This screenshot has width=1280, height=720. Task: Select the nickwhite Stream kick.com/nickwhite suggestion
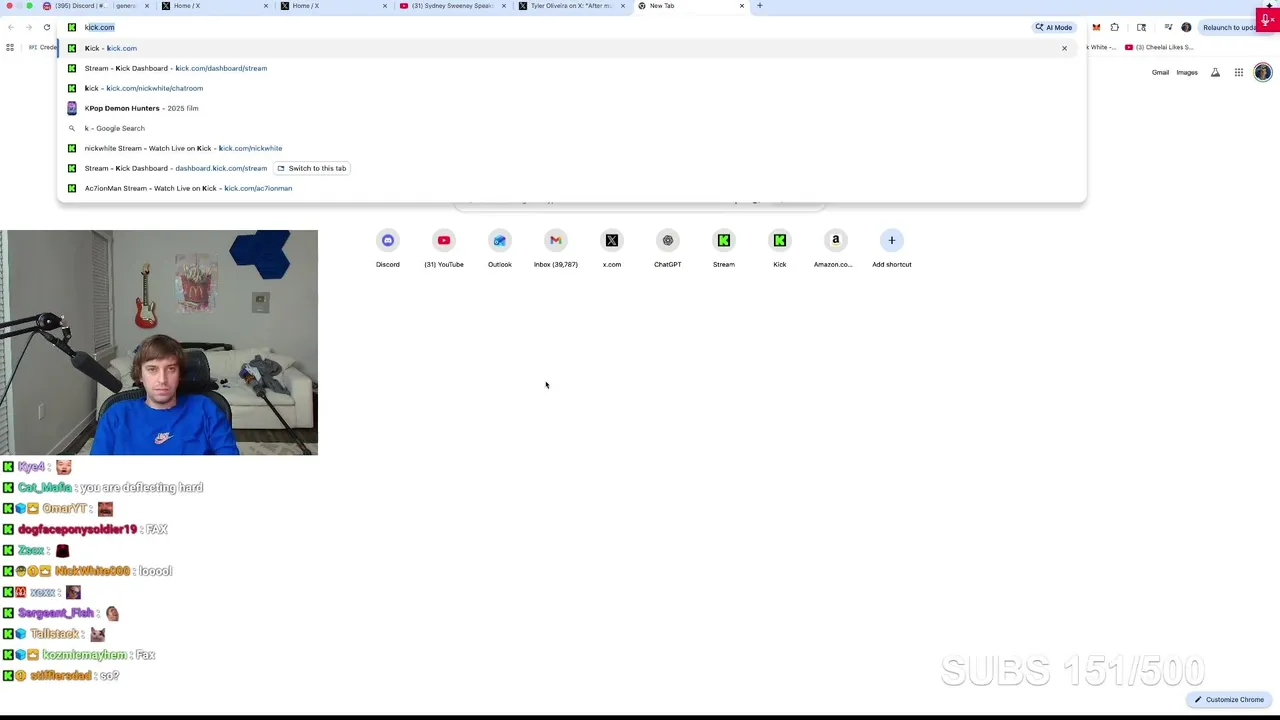[571, 148]
